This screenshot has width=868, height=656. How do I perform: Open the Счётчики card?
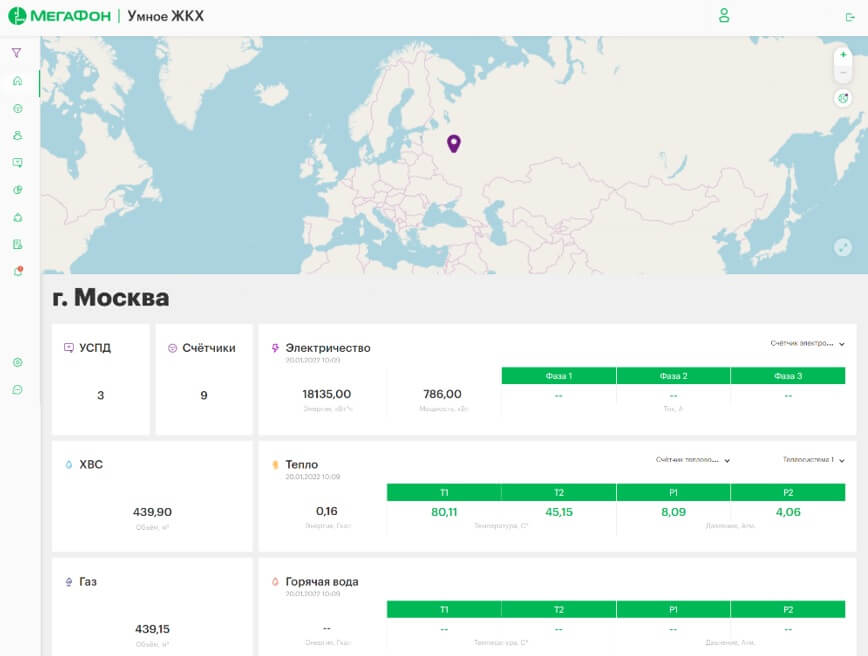point(204,379)
